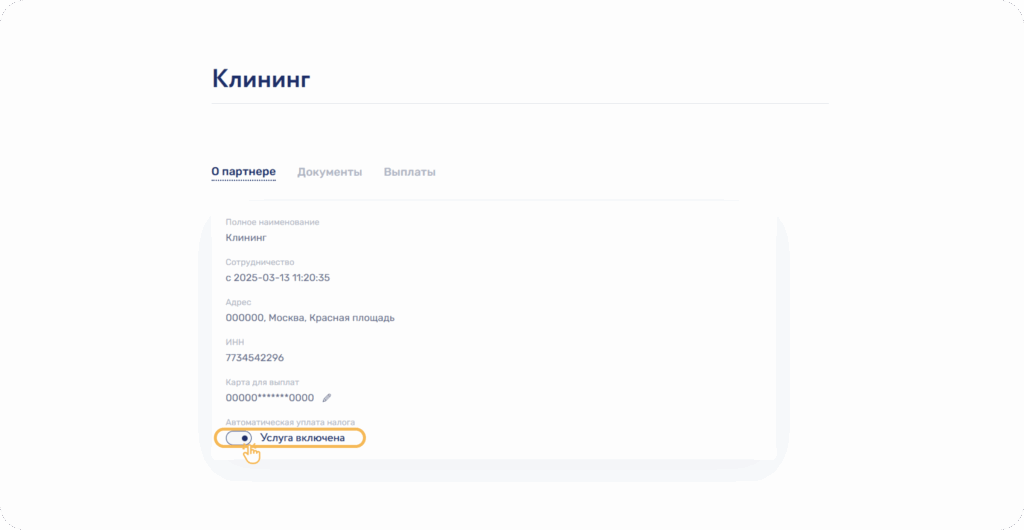Click the 'Адрес' field label
This screenshot has width=1024, height=530.
pos(238,302)
